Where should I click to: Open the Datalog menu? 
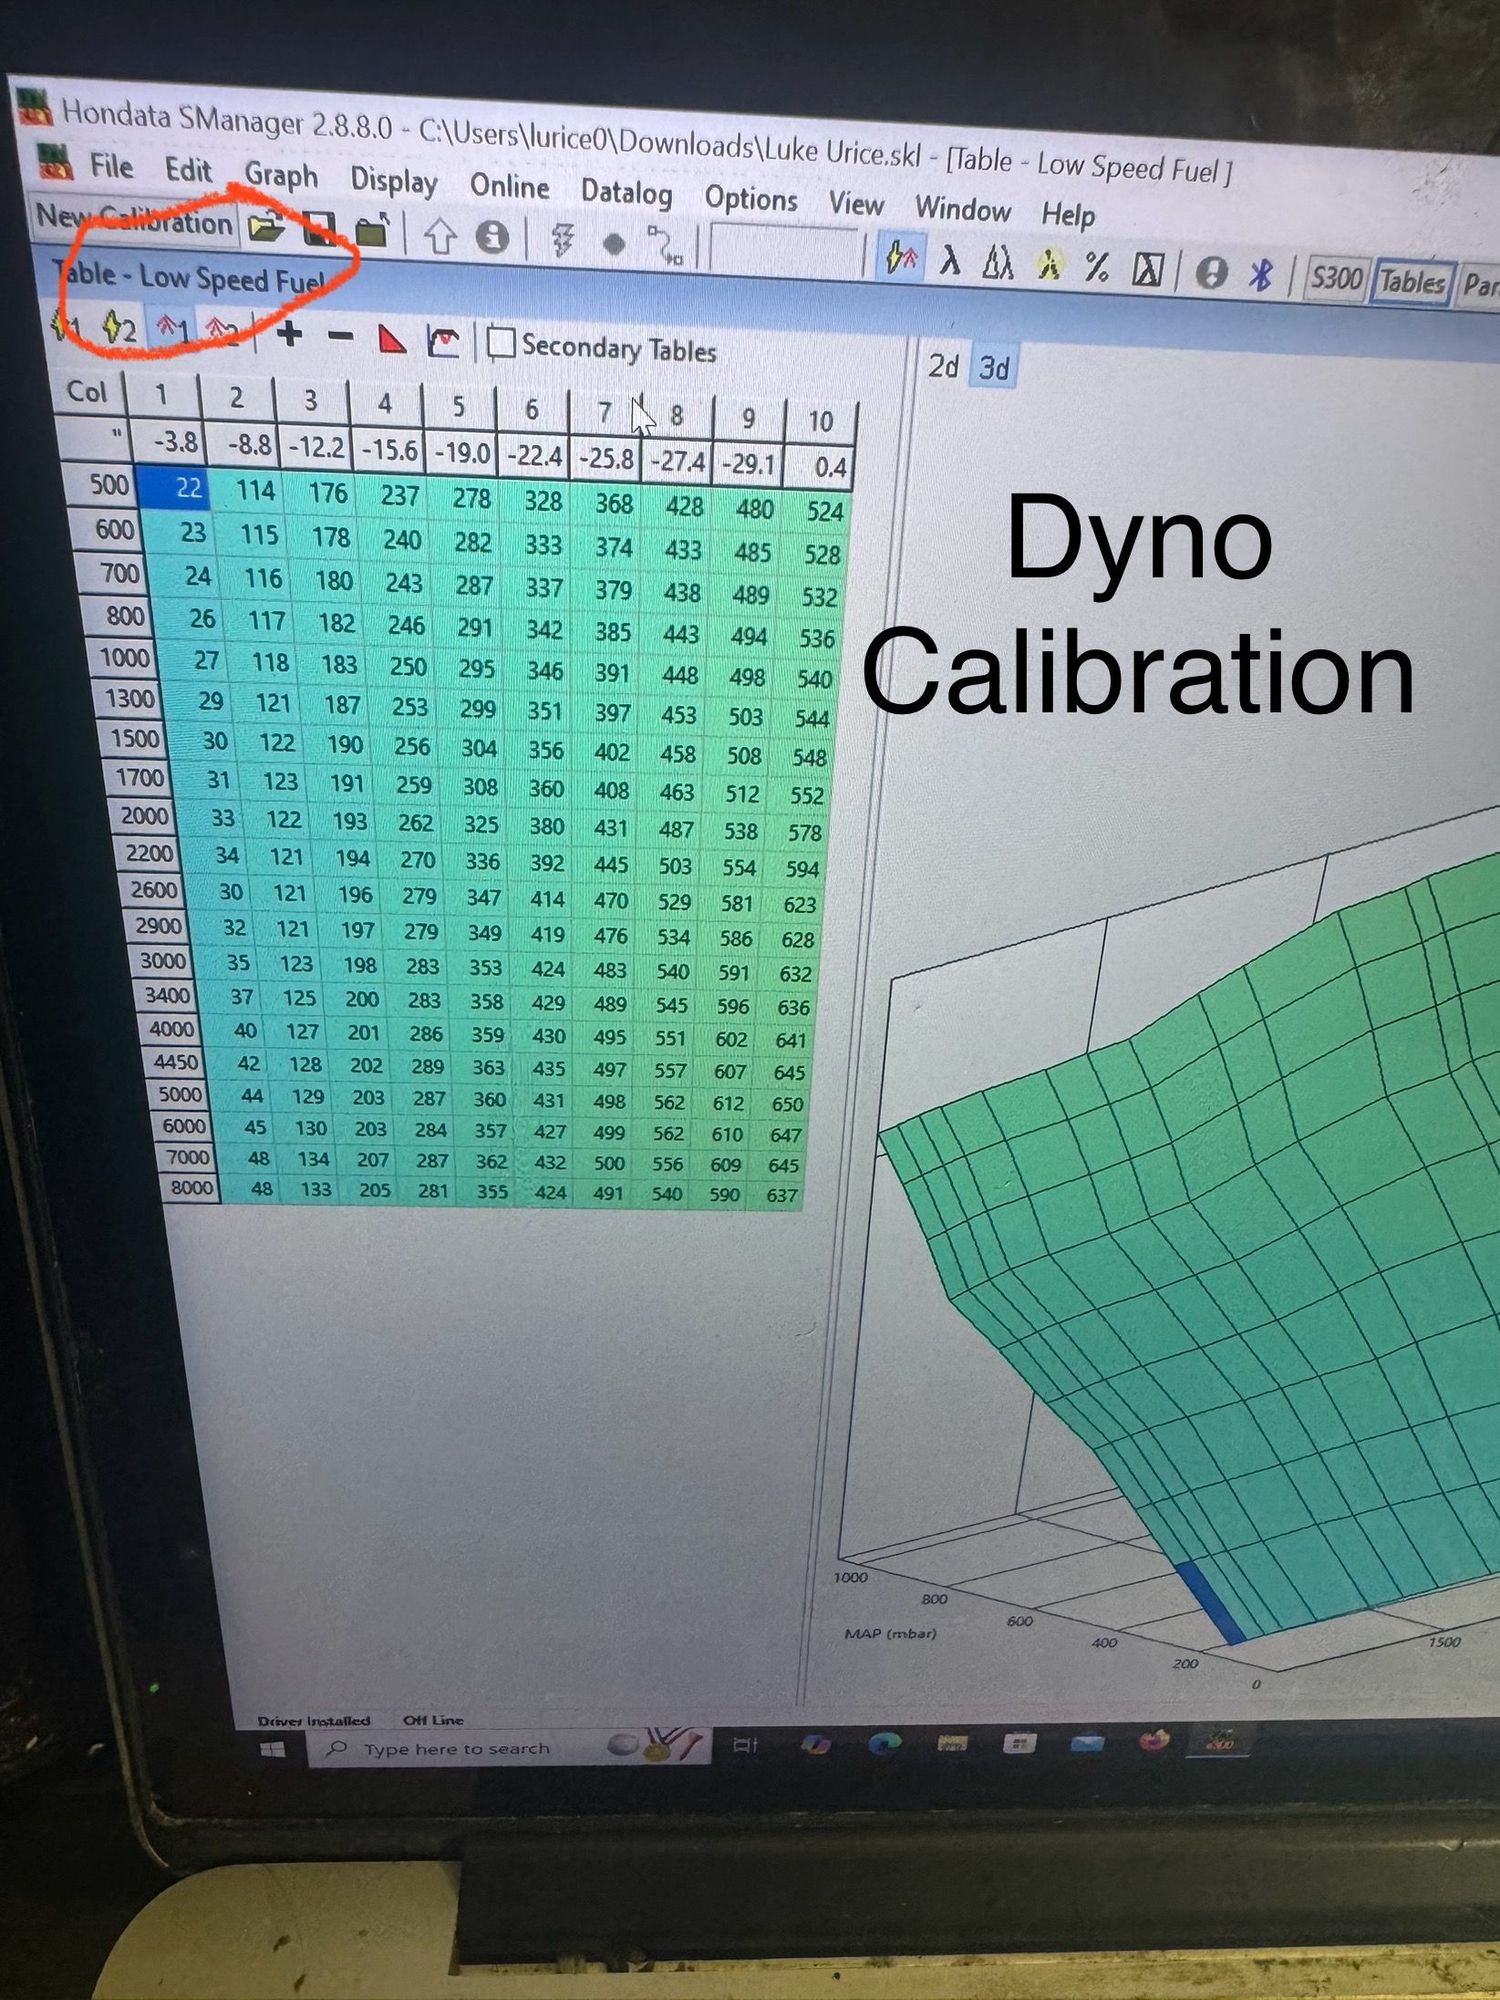626,192
